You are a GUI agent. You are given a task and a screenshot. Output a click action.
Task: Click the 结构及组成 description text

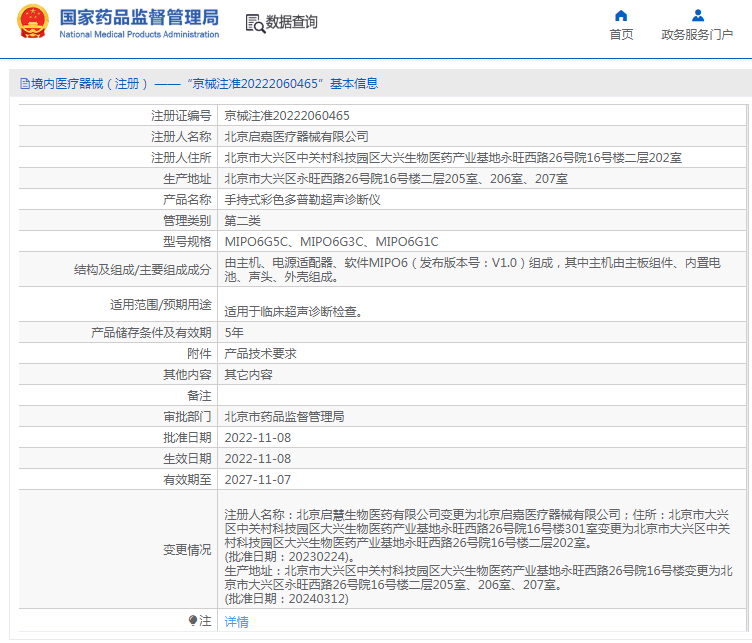pyautogui.click(x=472, y=270)
